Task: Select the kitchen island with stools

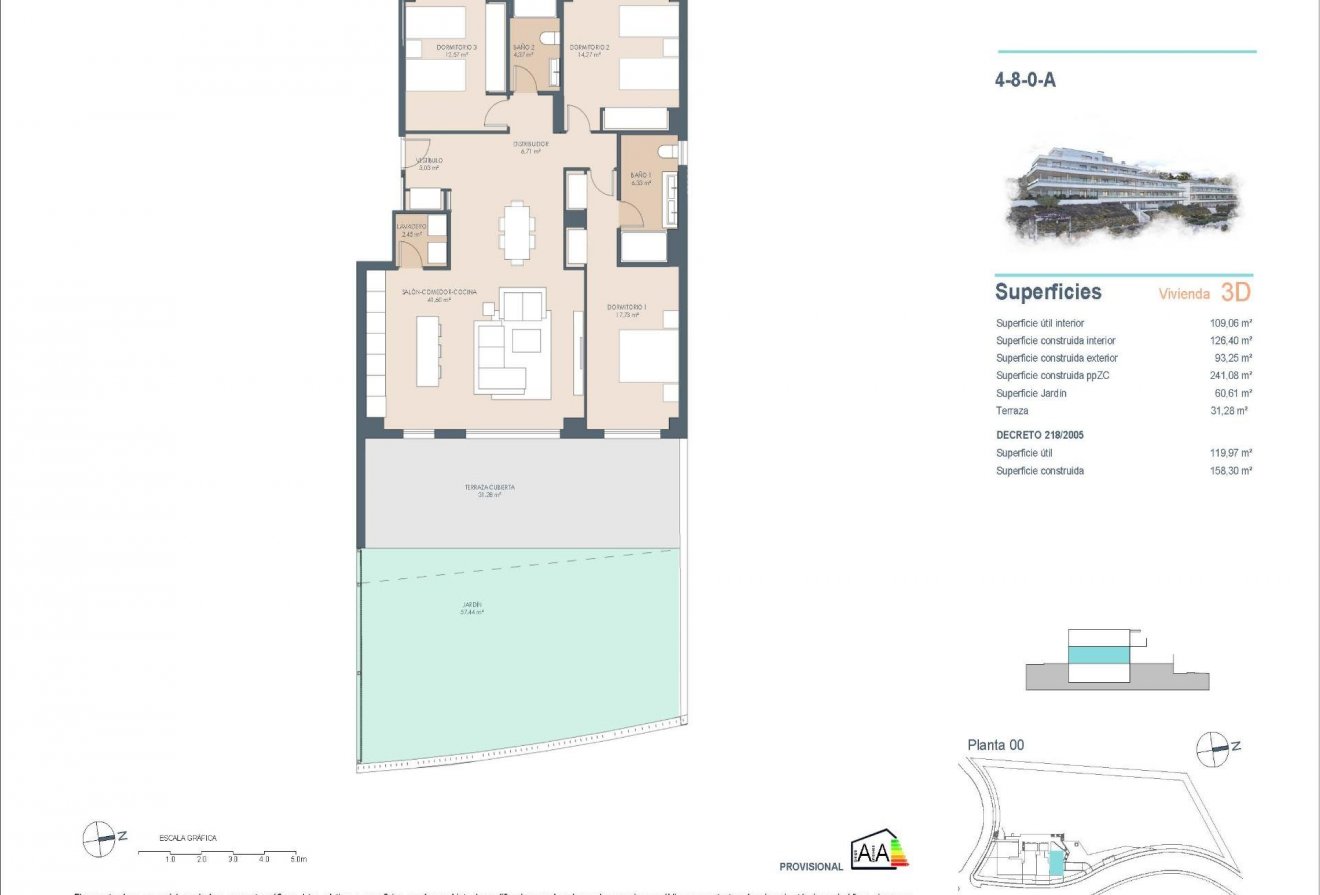Action: tap(428, 350)
